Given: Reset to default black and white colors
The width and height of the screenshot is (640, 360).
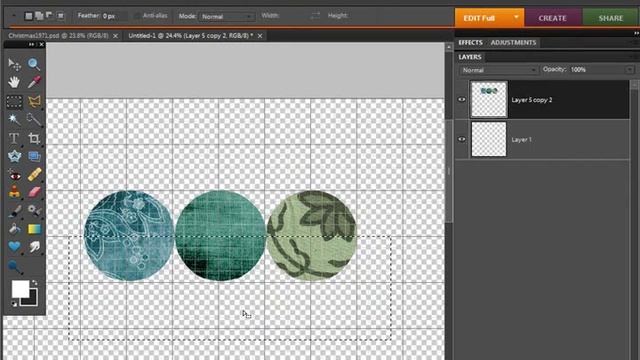Looking at the screenshot, I should (14, 304).
